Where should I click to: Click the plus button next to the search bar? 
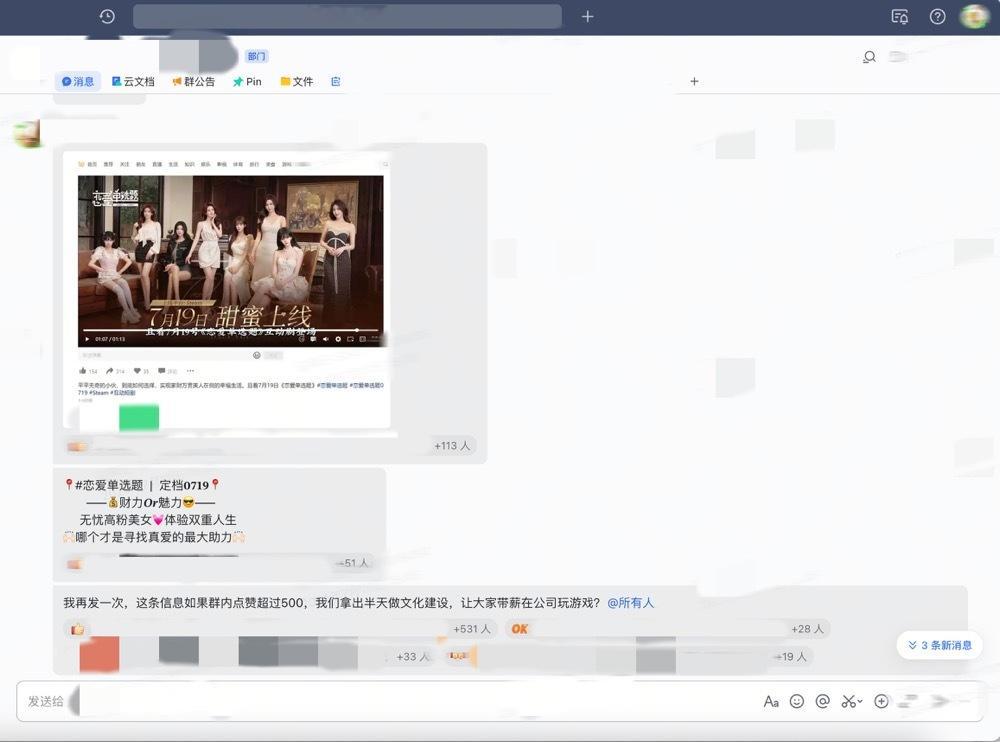pyautogui.click(x=587, y=17)
